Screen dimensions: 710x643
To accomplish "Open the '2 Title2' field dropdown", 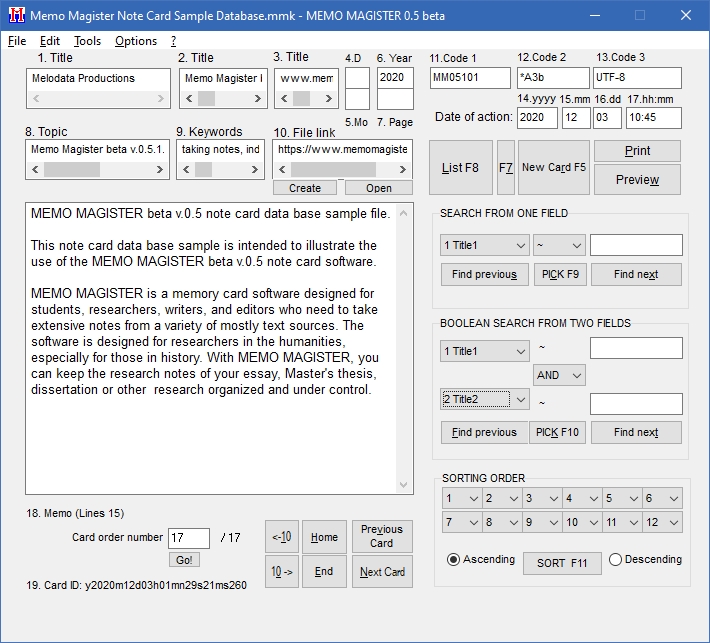I will click(x=485, y=399).
